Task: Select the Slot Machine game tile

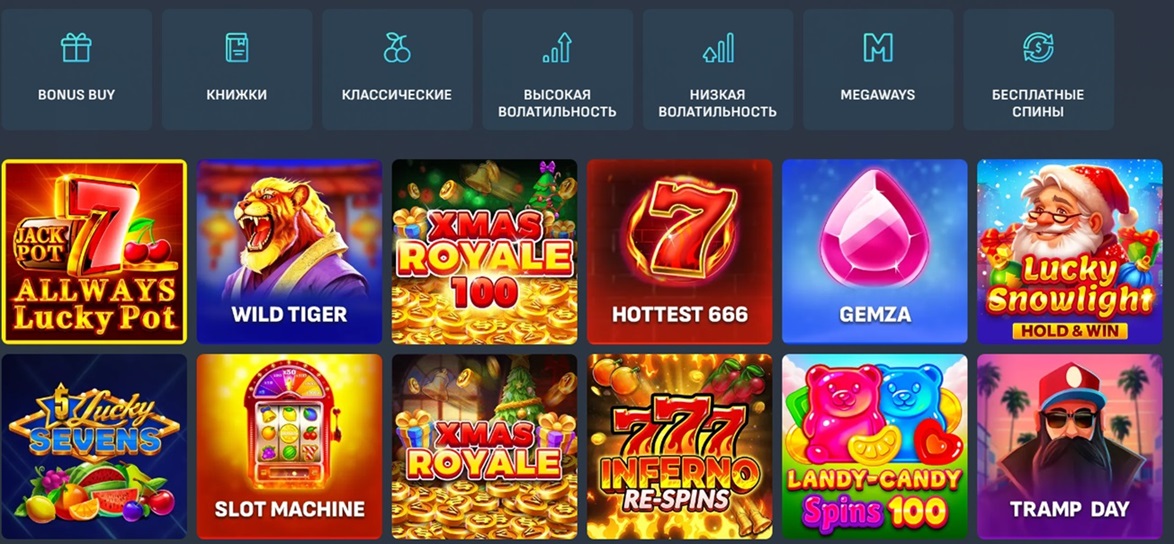Action: [289, 447]
